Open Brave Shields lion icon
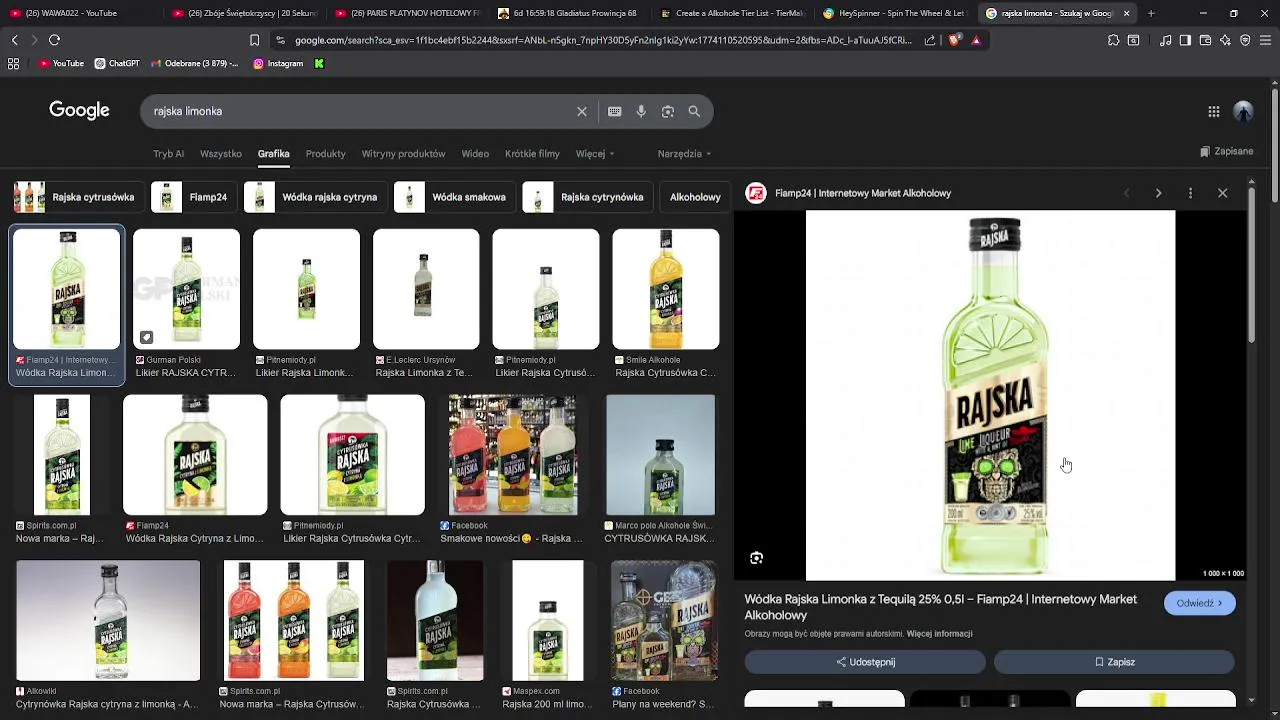The image size is (1280, 720). (x=954, y=40)
